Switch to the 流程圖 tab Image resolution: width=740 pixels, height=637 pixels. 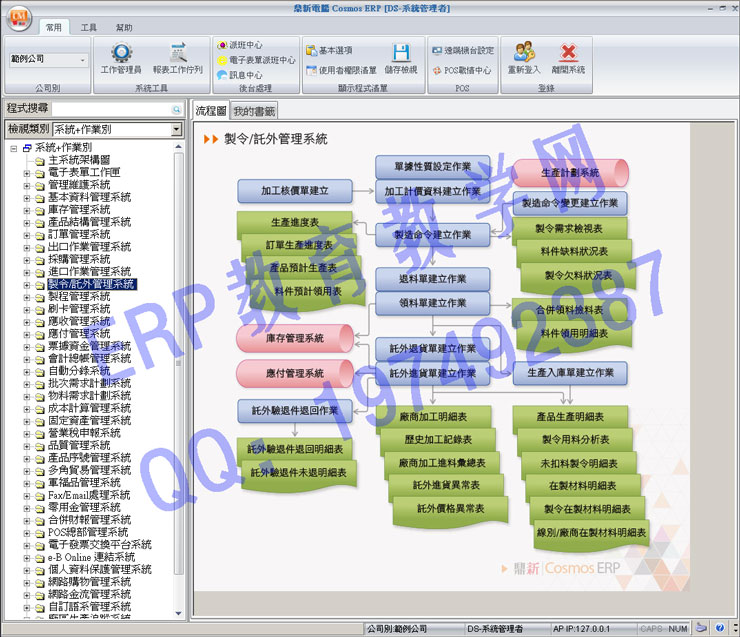point(211,111)
